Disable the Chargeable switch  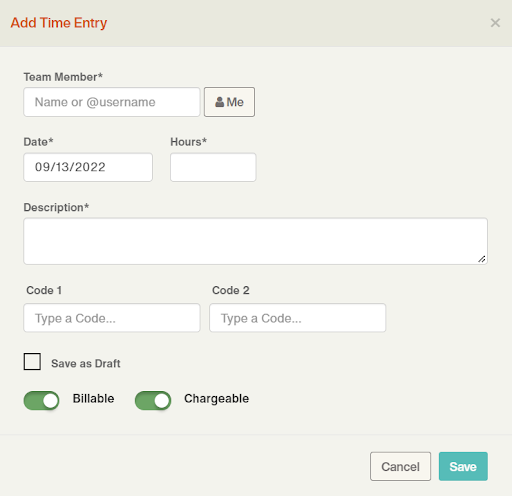click(x=153, y=400)
